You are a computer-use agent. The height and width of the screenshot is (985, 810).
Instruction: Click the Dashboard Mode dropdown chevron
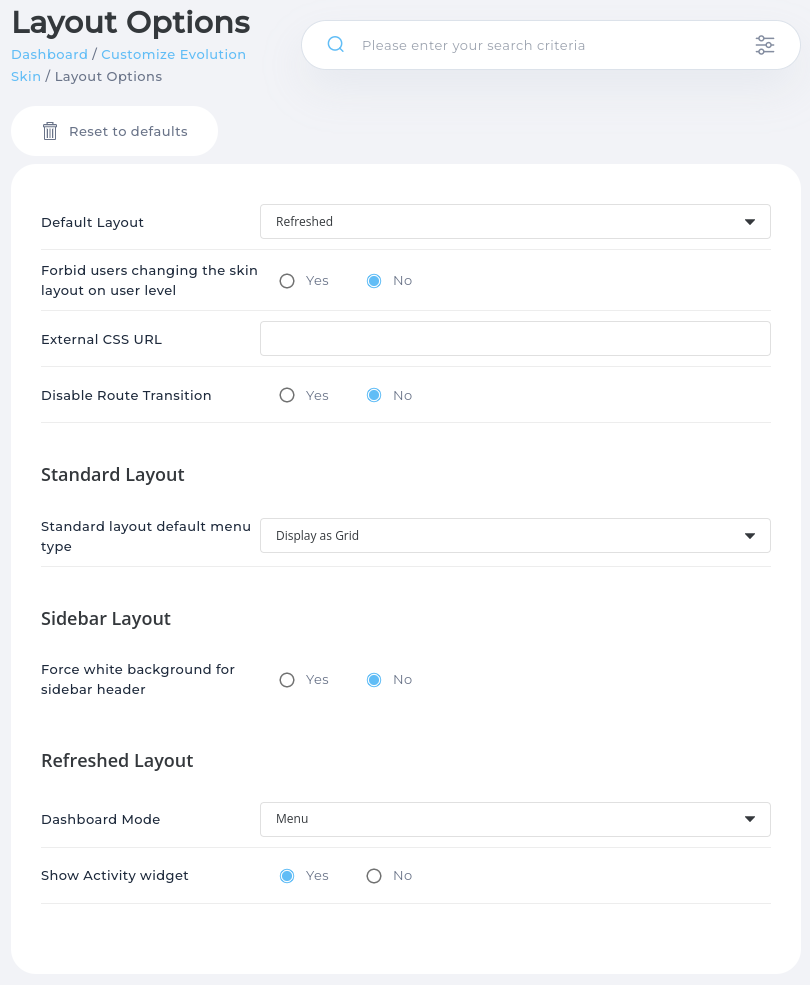click(749, 819)
